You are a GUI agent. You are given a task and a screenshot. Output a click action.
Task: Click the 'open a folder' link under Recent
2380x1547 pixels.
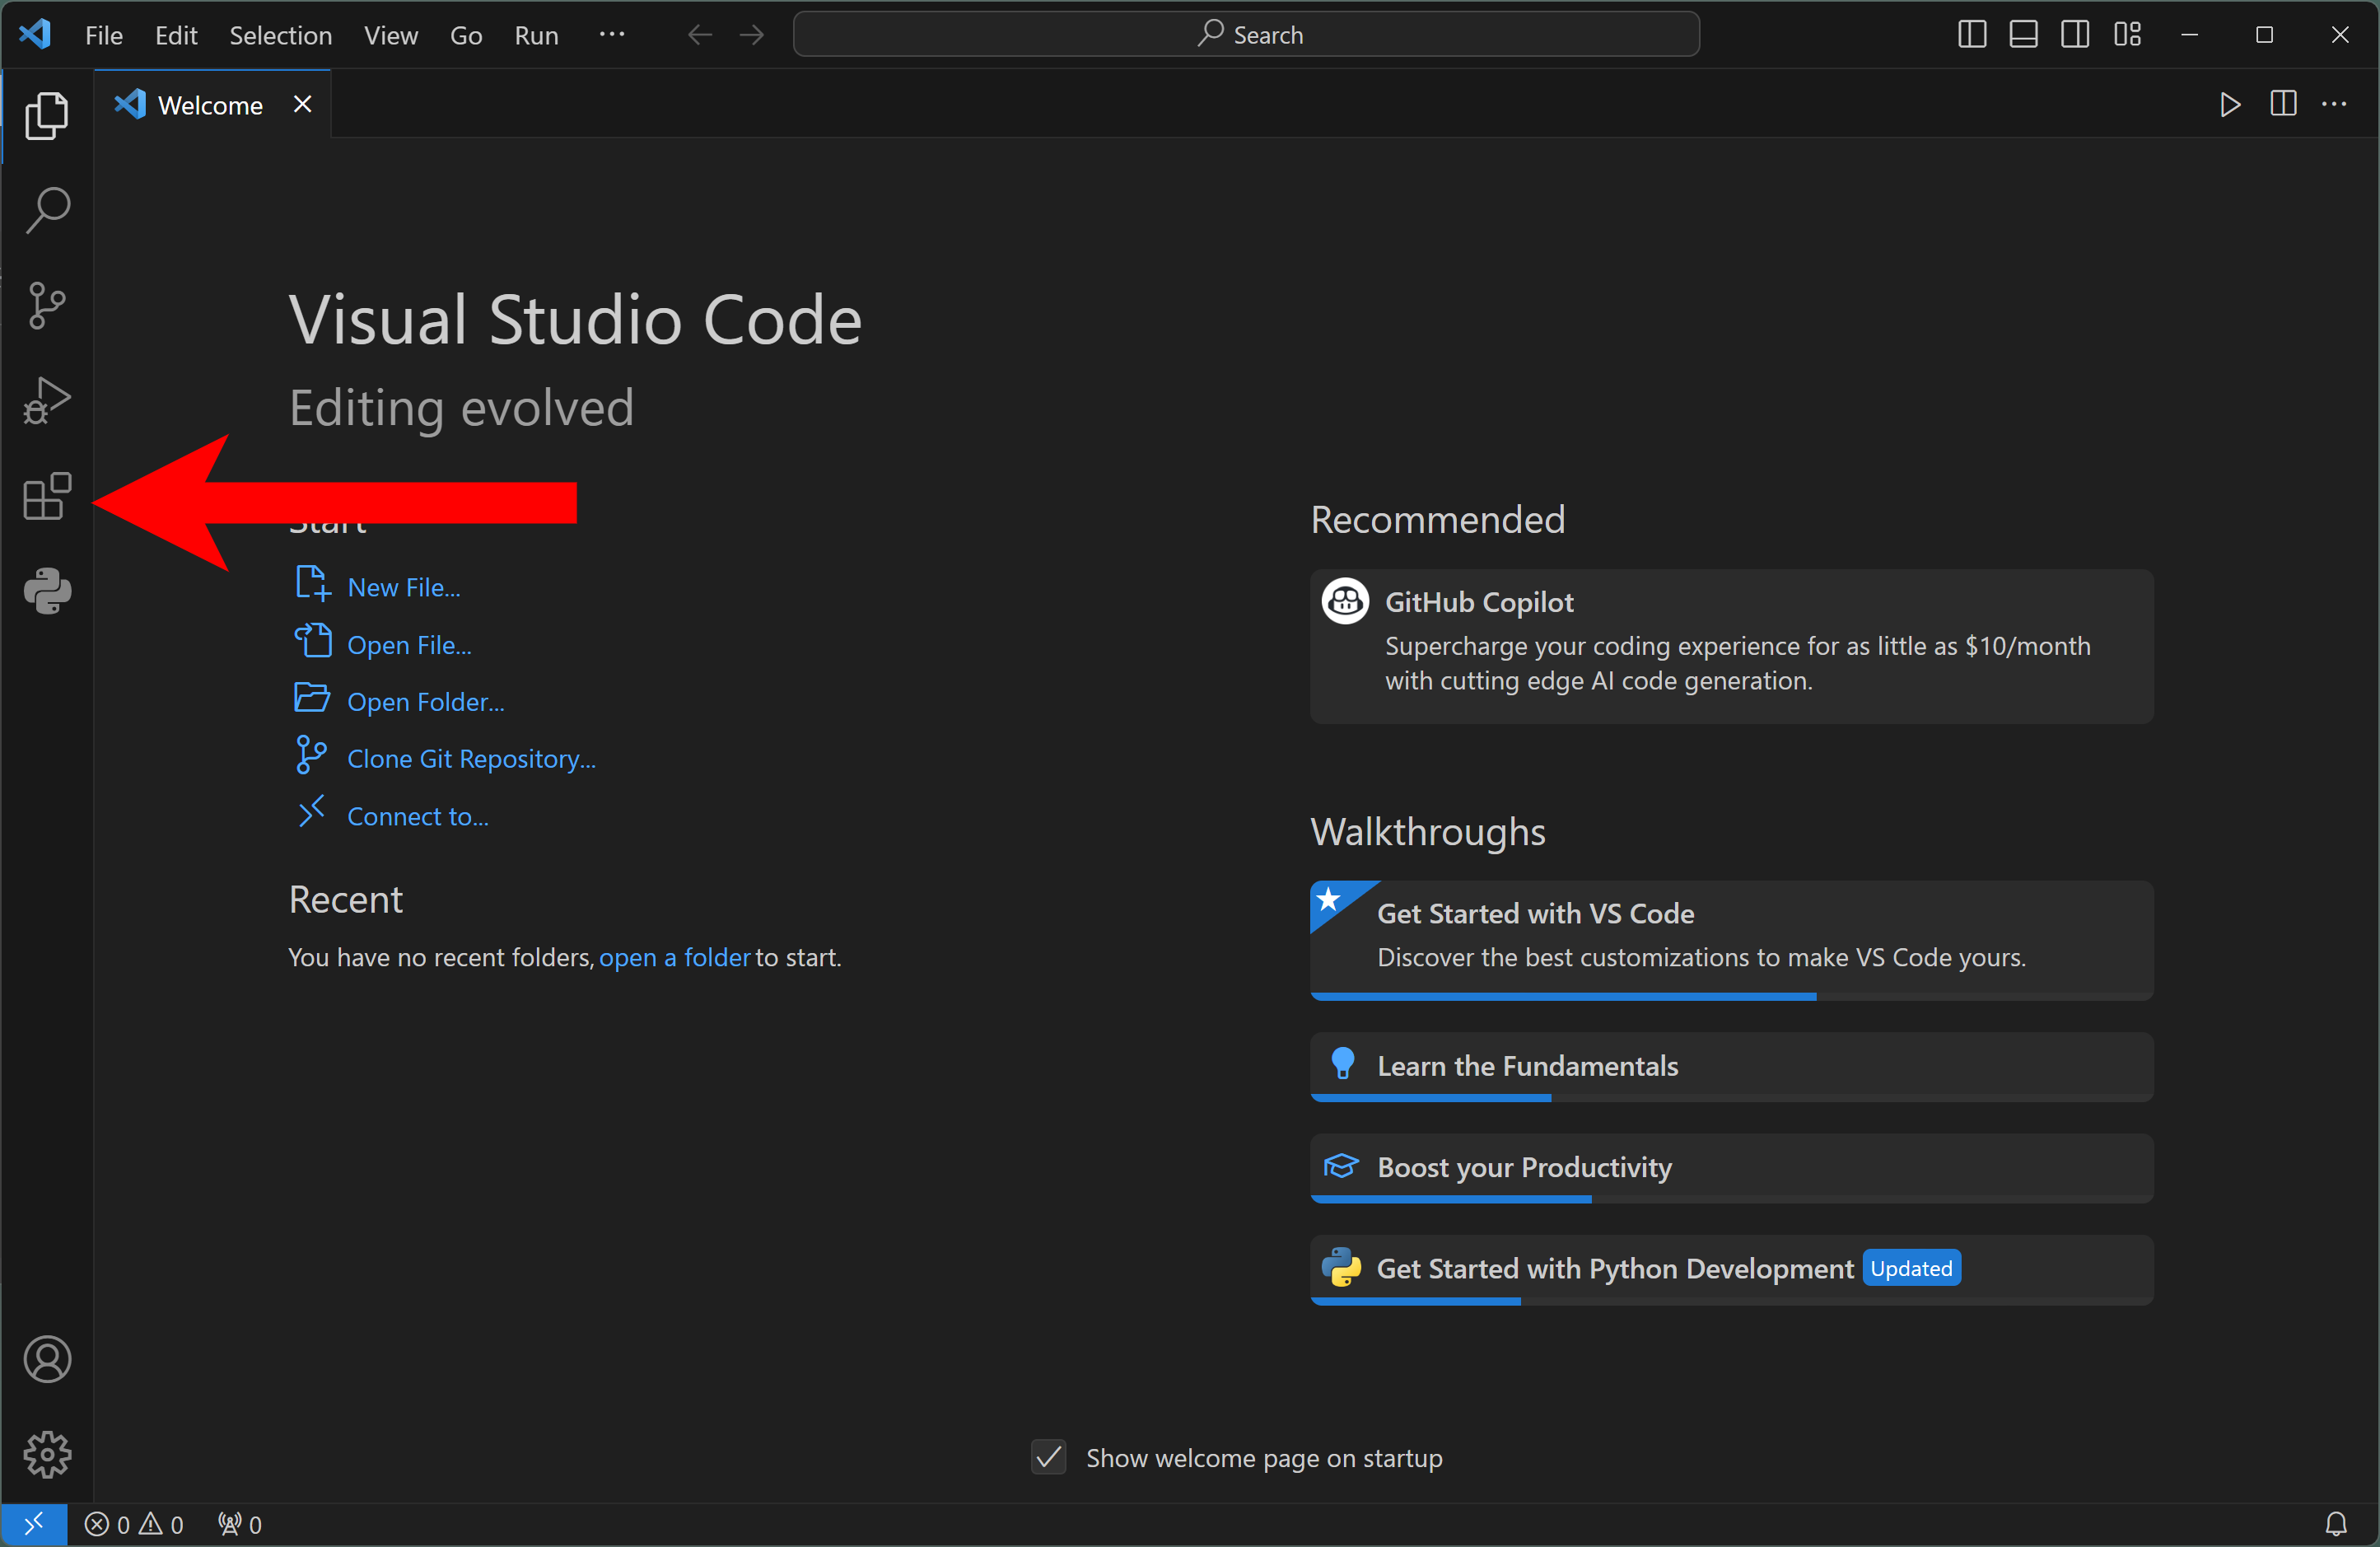pos(675,957)
